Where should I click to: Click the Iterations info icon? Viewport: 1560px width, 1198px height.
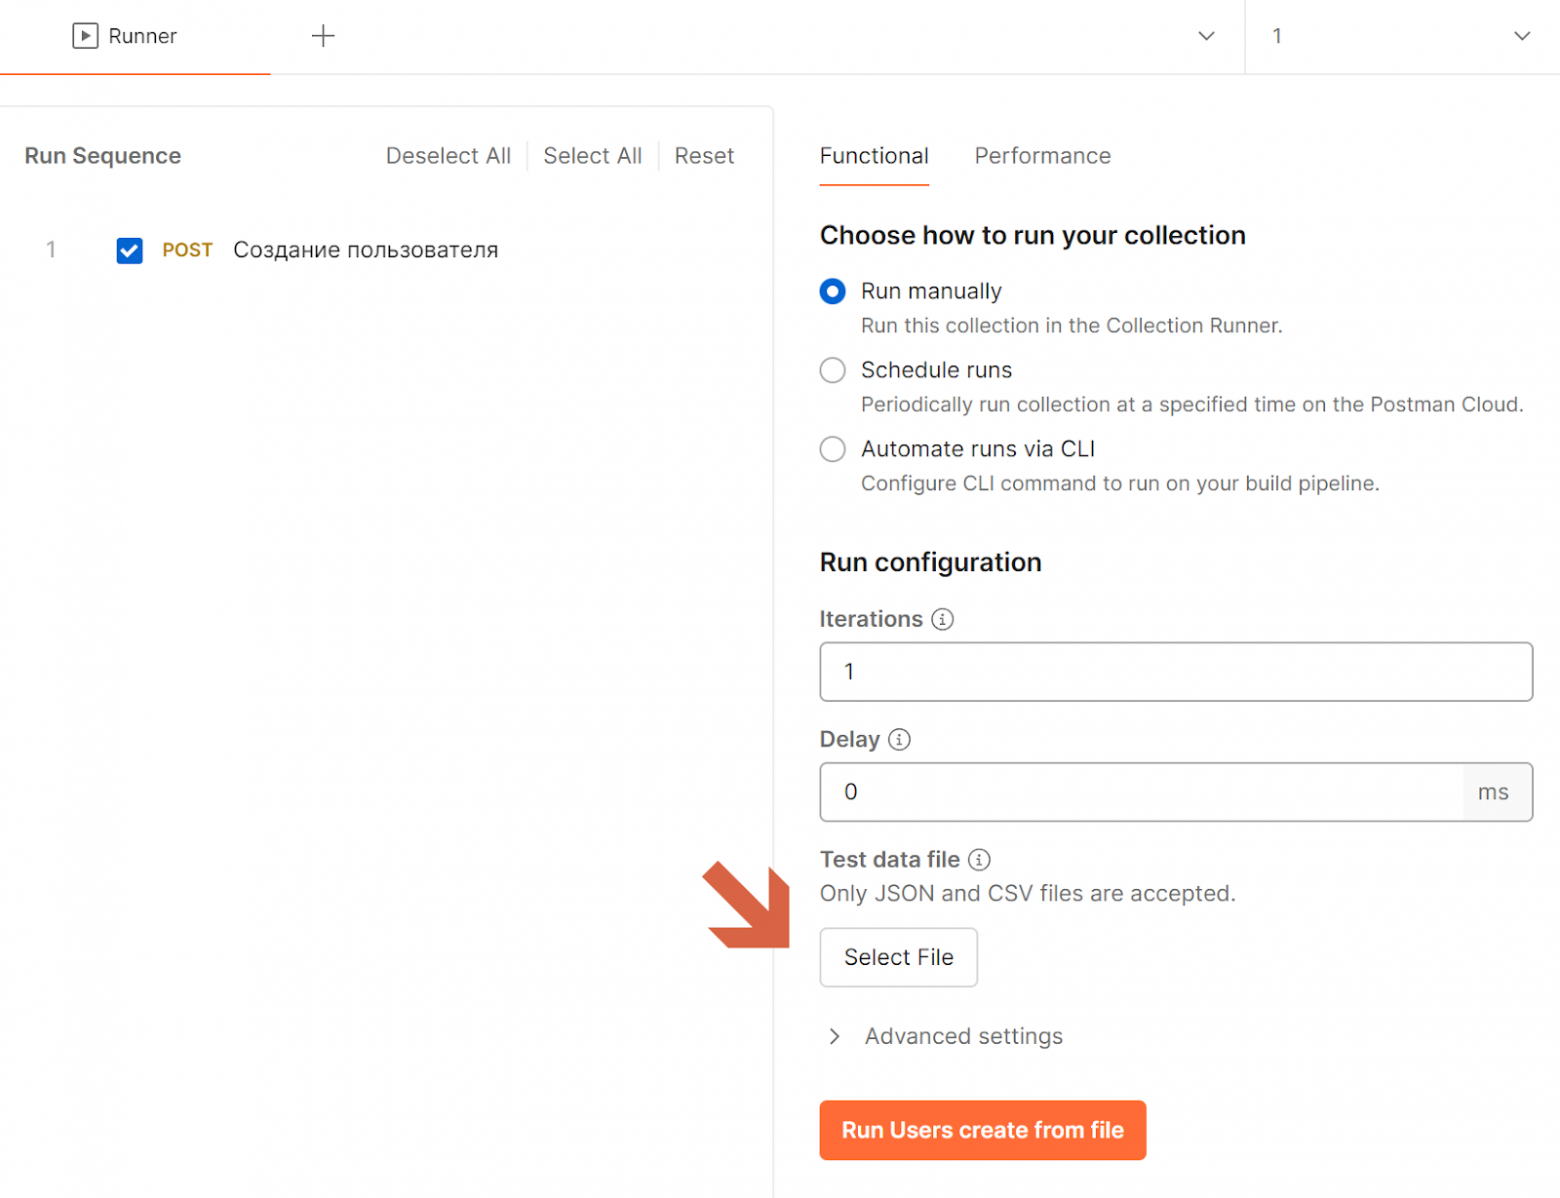(x=942, y=619)
